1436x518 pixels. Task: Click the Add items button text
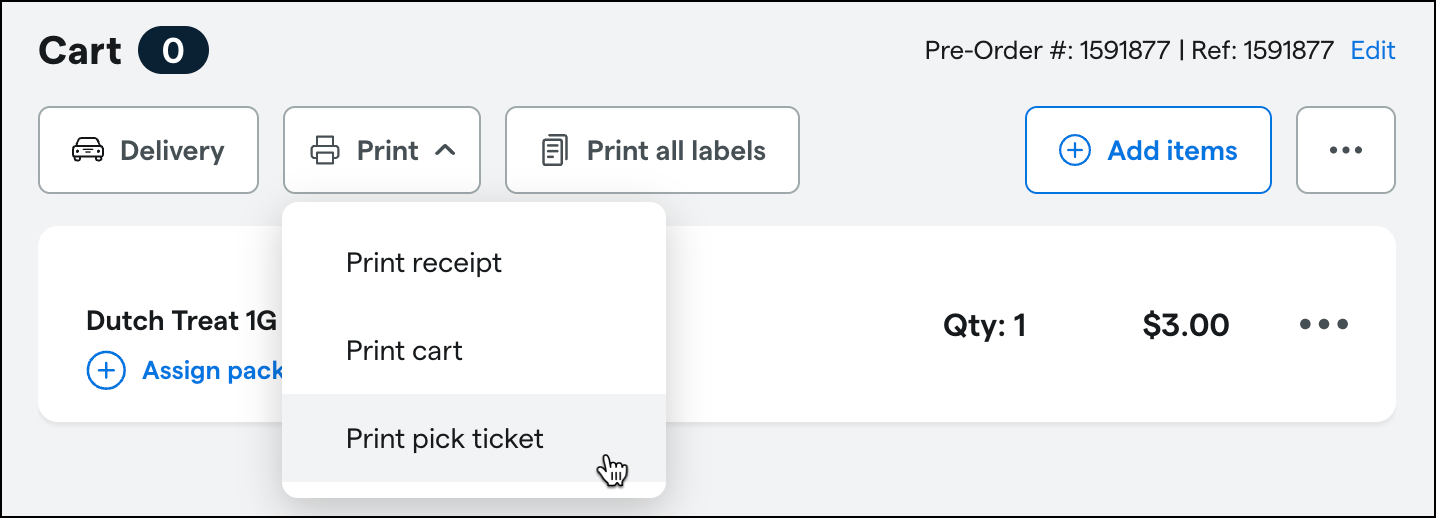click(1172, 151)
